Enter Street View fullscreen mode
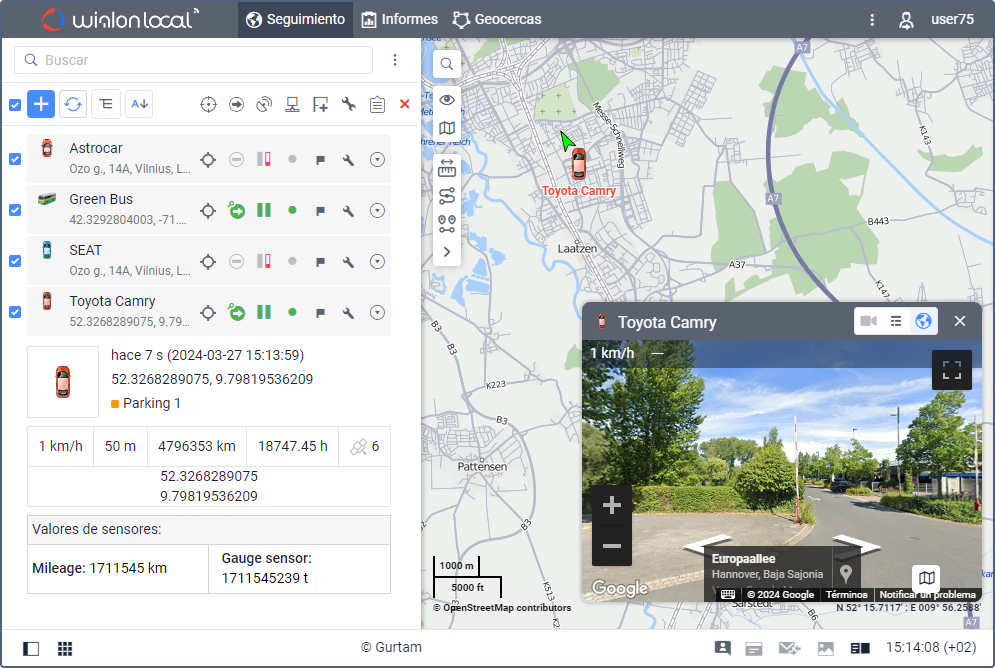Viewport: 995px width, 668px height. [951, 369]
